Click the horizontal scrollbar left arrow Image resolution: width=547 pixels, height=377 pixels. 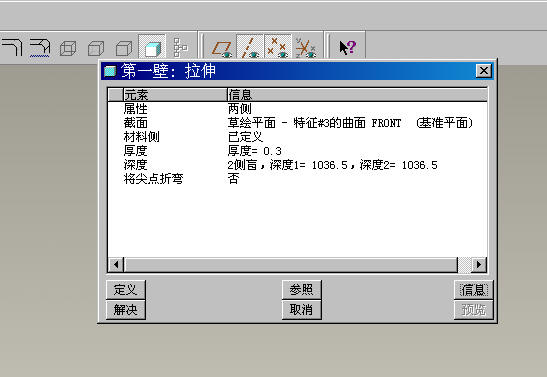[x=116, y=265]
